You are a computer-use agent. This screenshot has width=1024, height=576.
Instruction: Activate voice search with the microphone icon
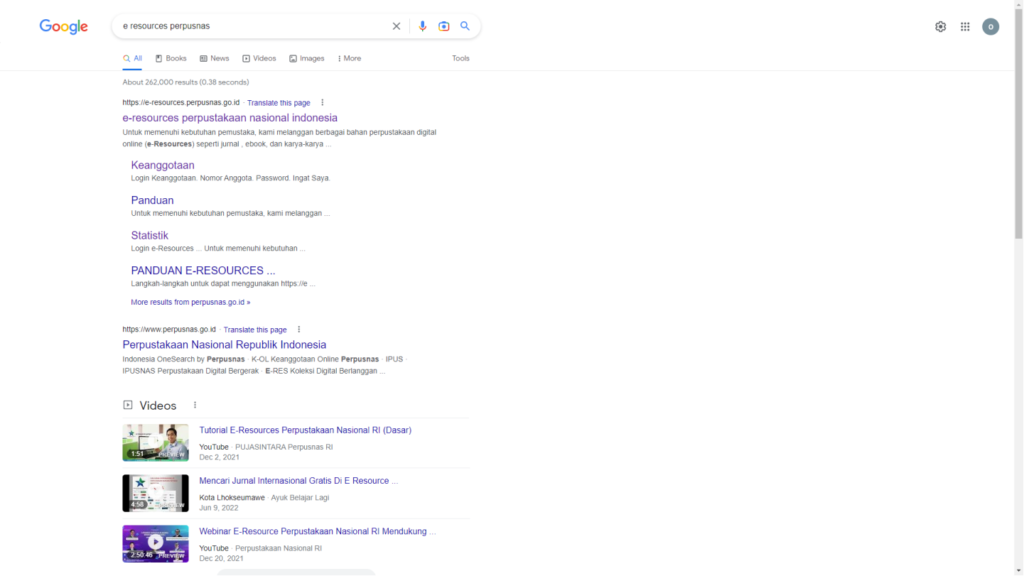(423, 26)
